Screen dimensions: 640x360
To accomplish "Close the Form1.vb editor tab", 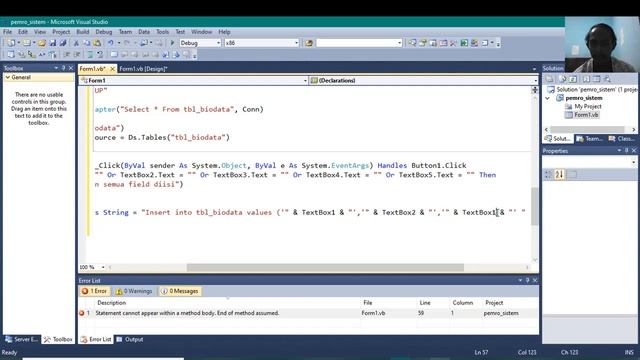I will click(x=112, y=69).
